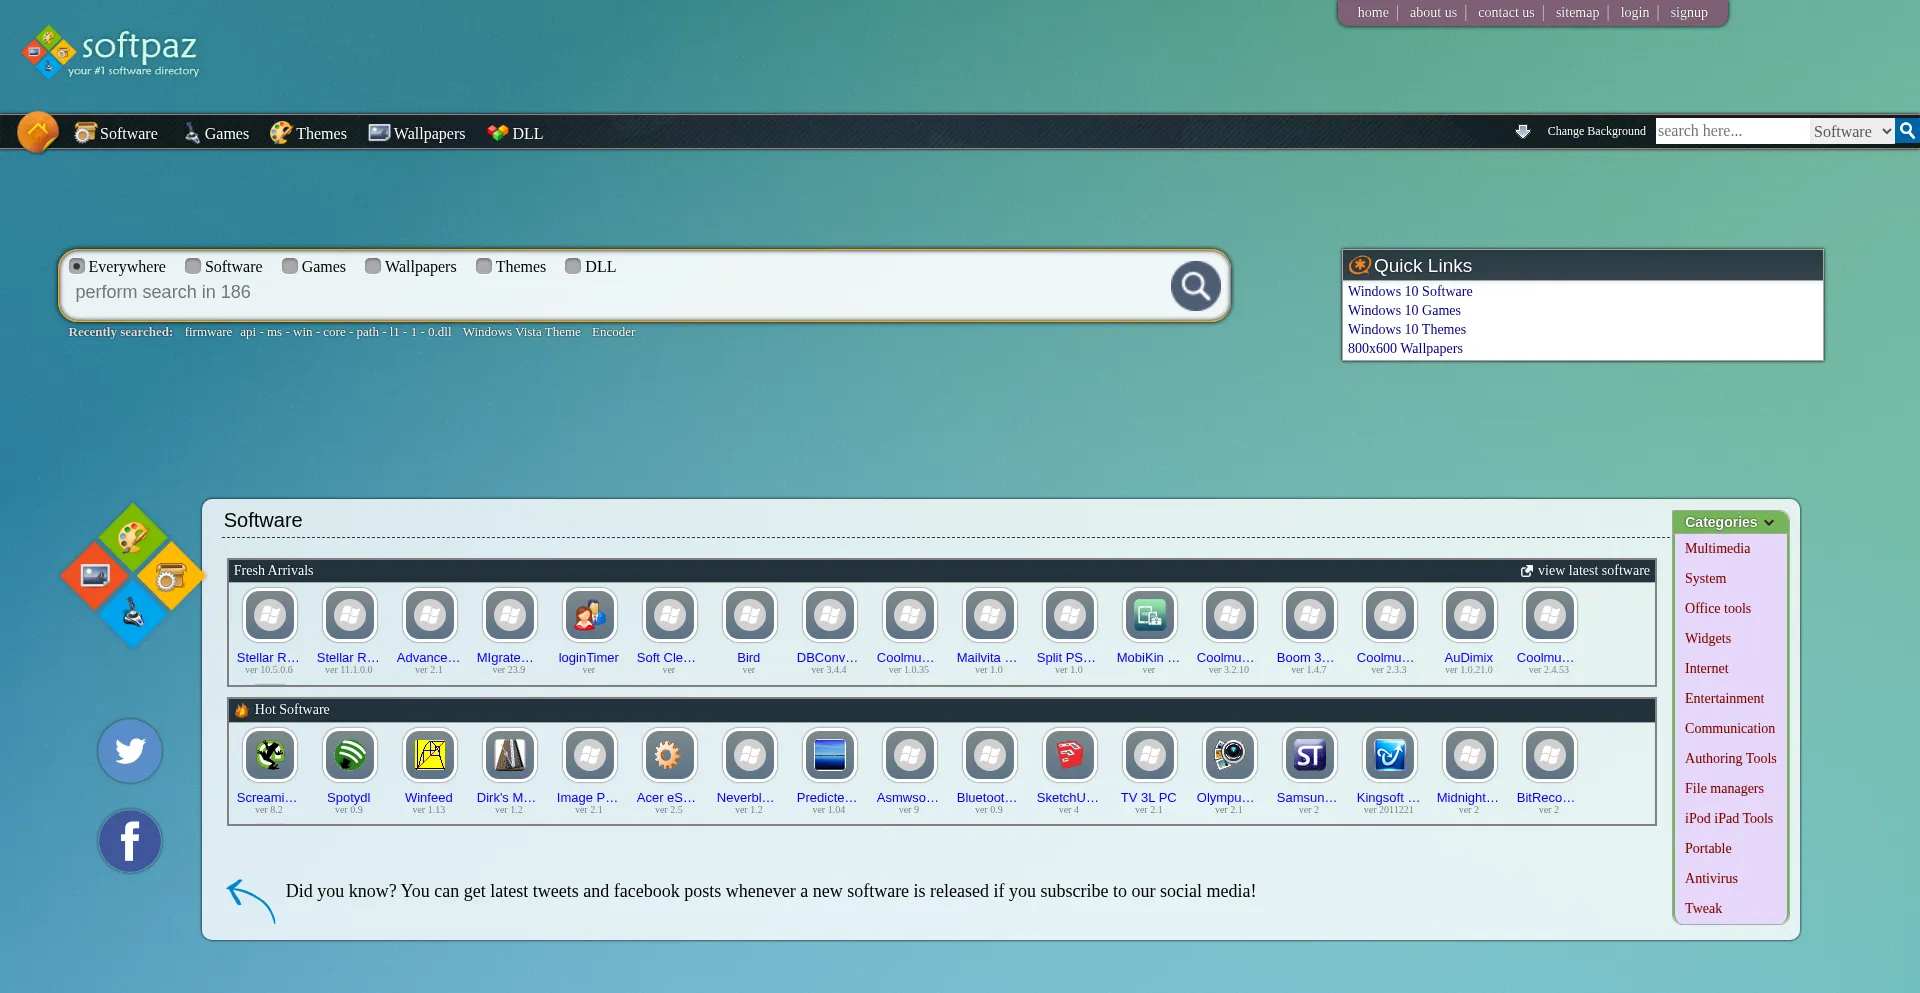
Task: Open the Software dropdown next to search
Action: (x=1851, y=131)
